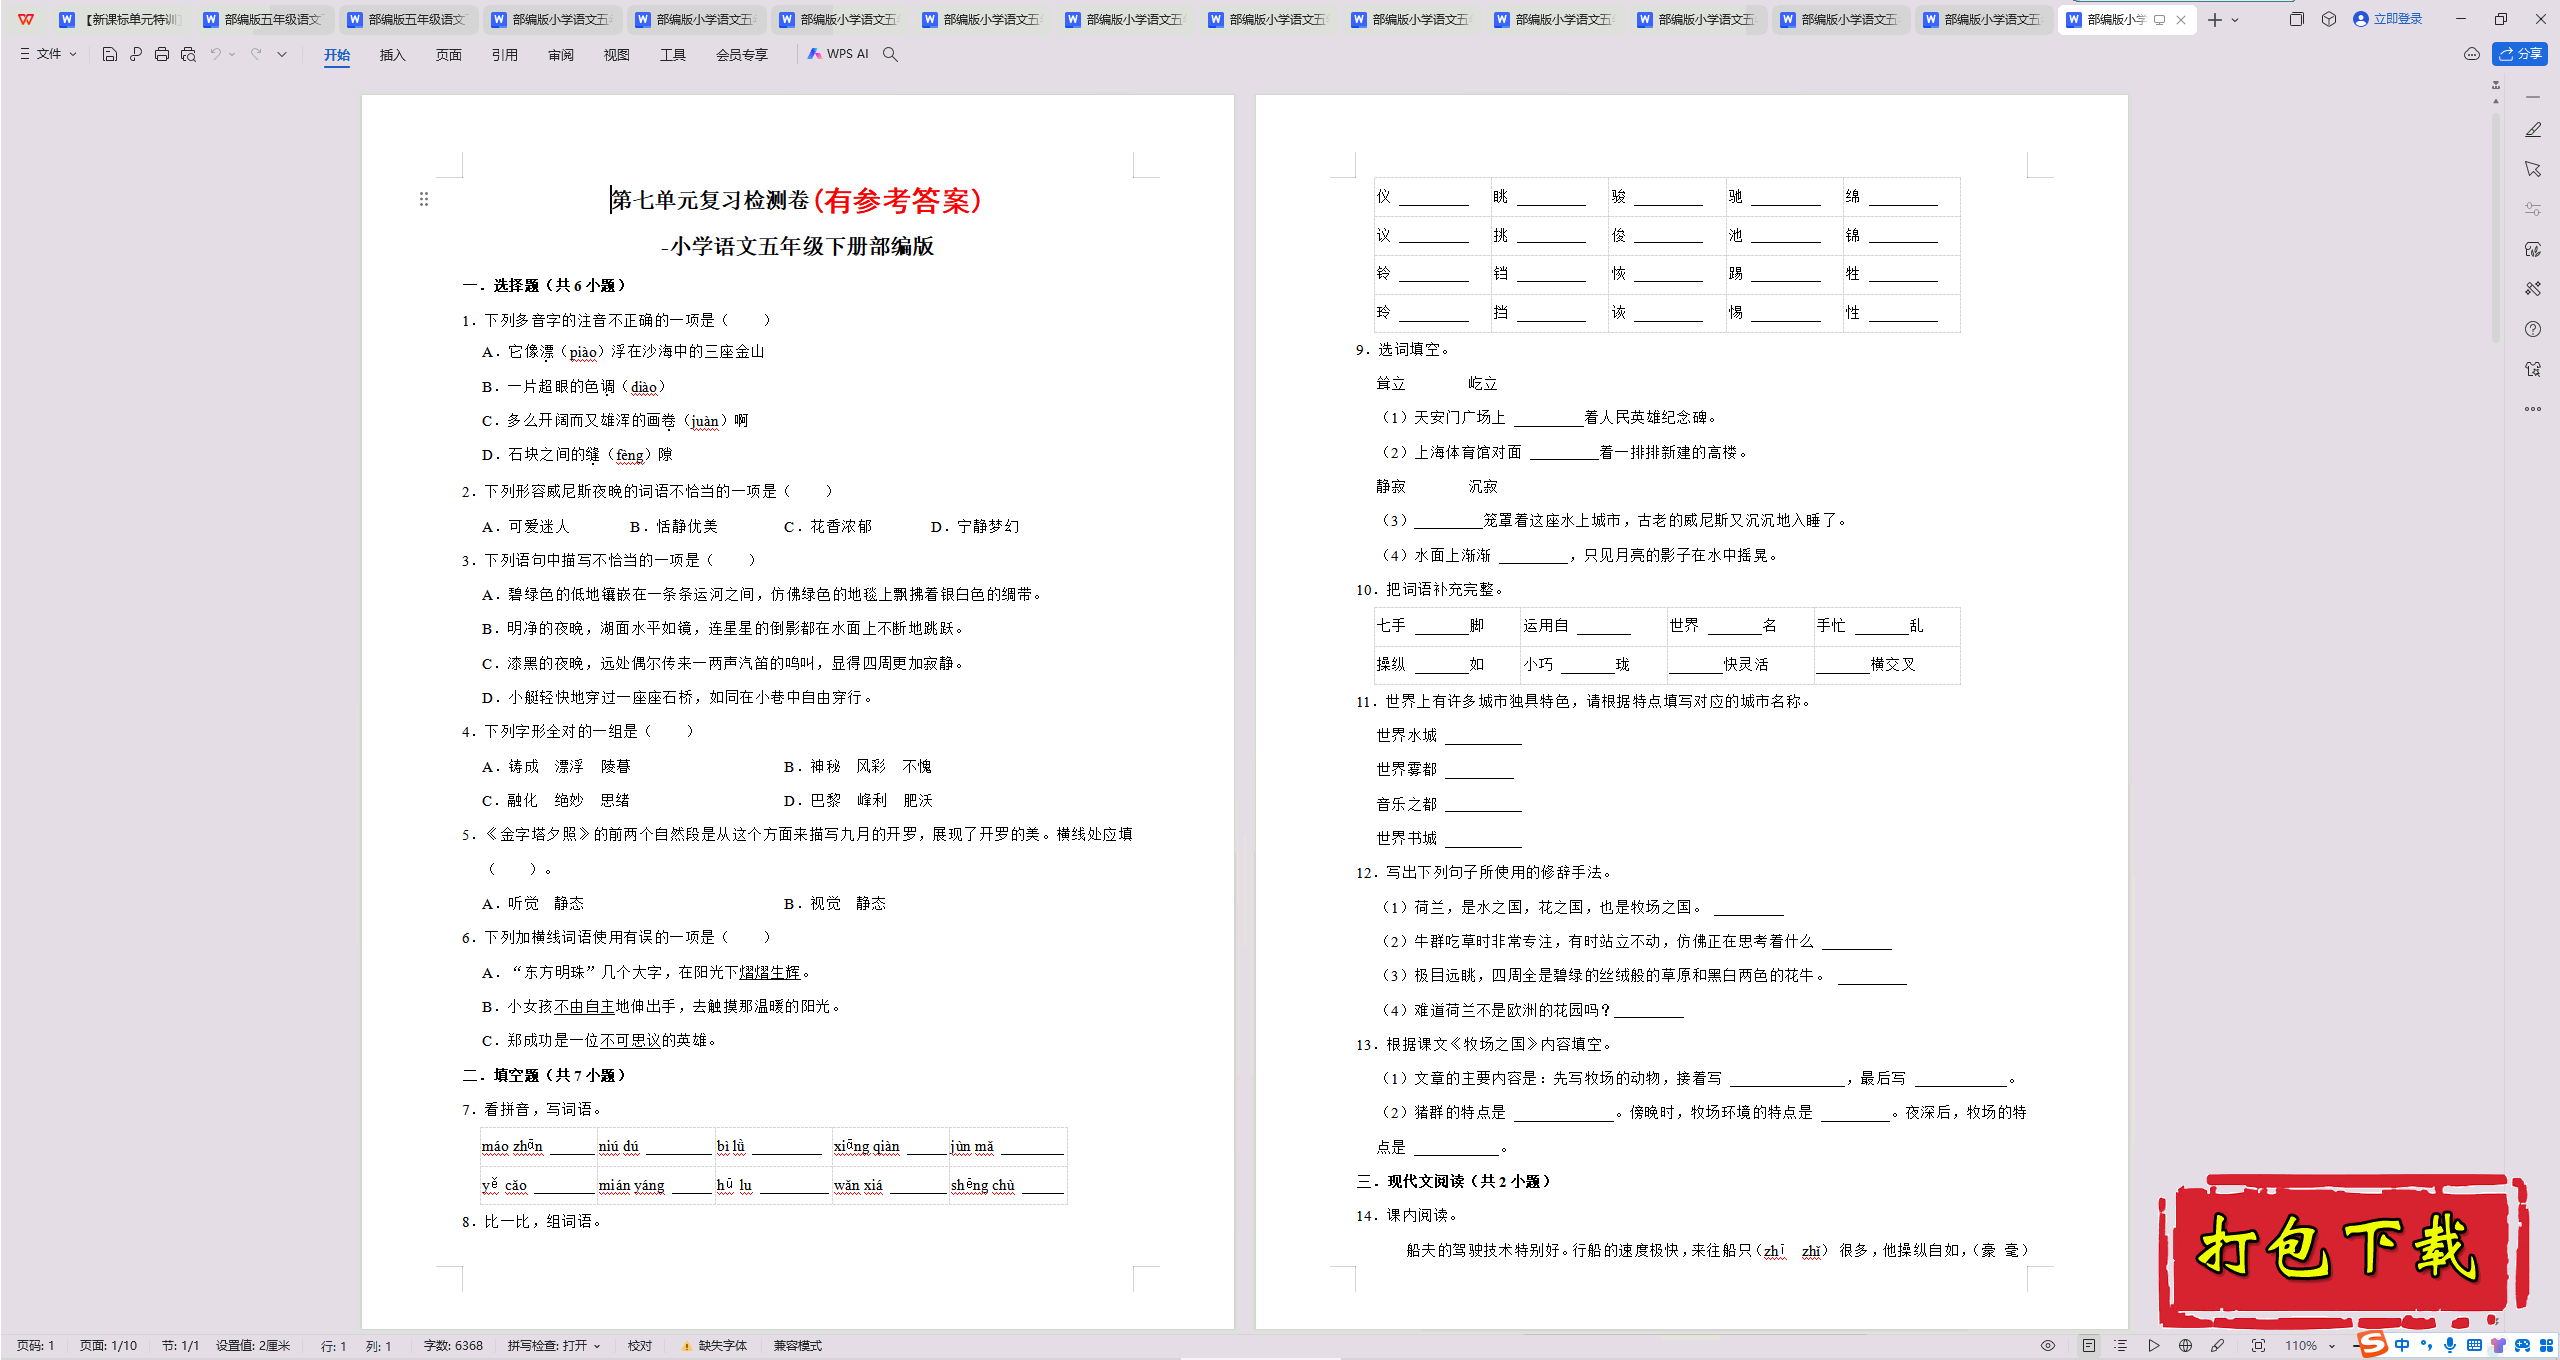Image resolution: width=2560 pixels, height=1360 pixels.
Task: Switch to 开始 ribbon tab
Action: [x=337, y=55]
